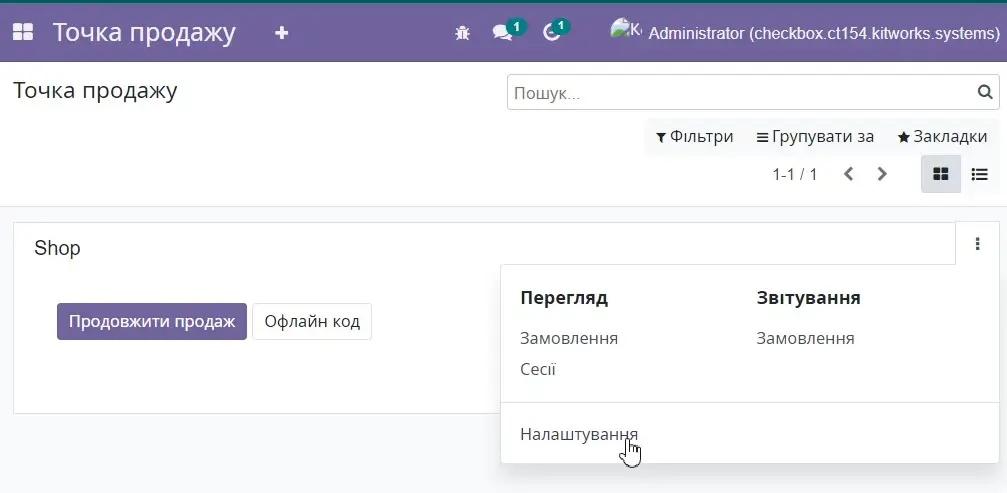The width and height of the screenshot is (1007, 493).
Task: Open the apps grid home menu
Action: [22, 32]
